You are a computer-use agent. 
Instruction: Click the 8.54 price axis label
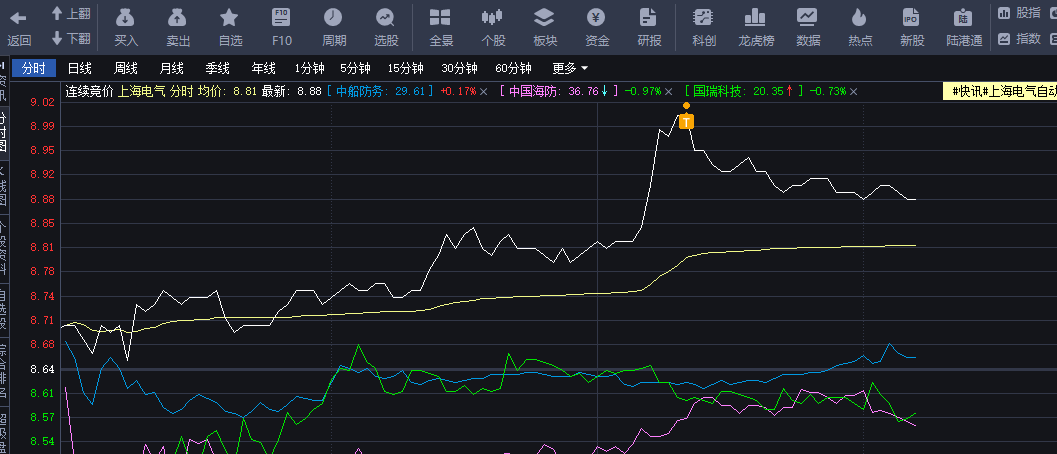click(x=42, y=442)
